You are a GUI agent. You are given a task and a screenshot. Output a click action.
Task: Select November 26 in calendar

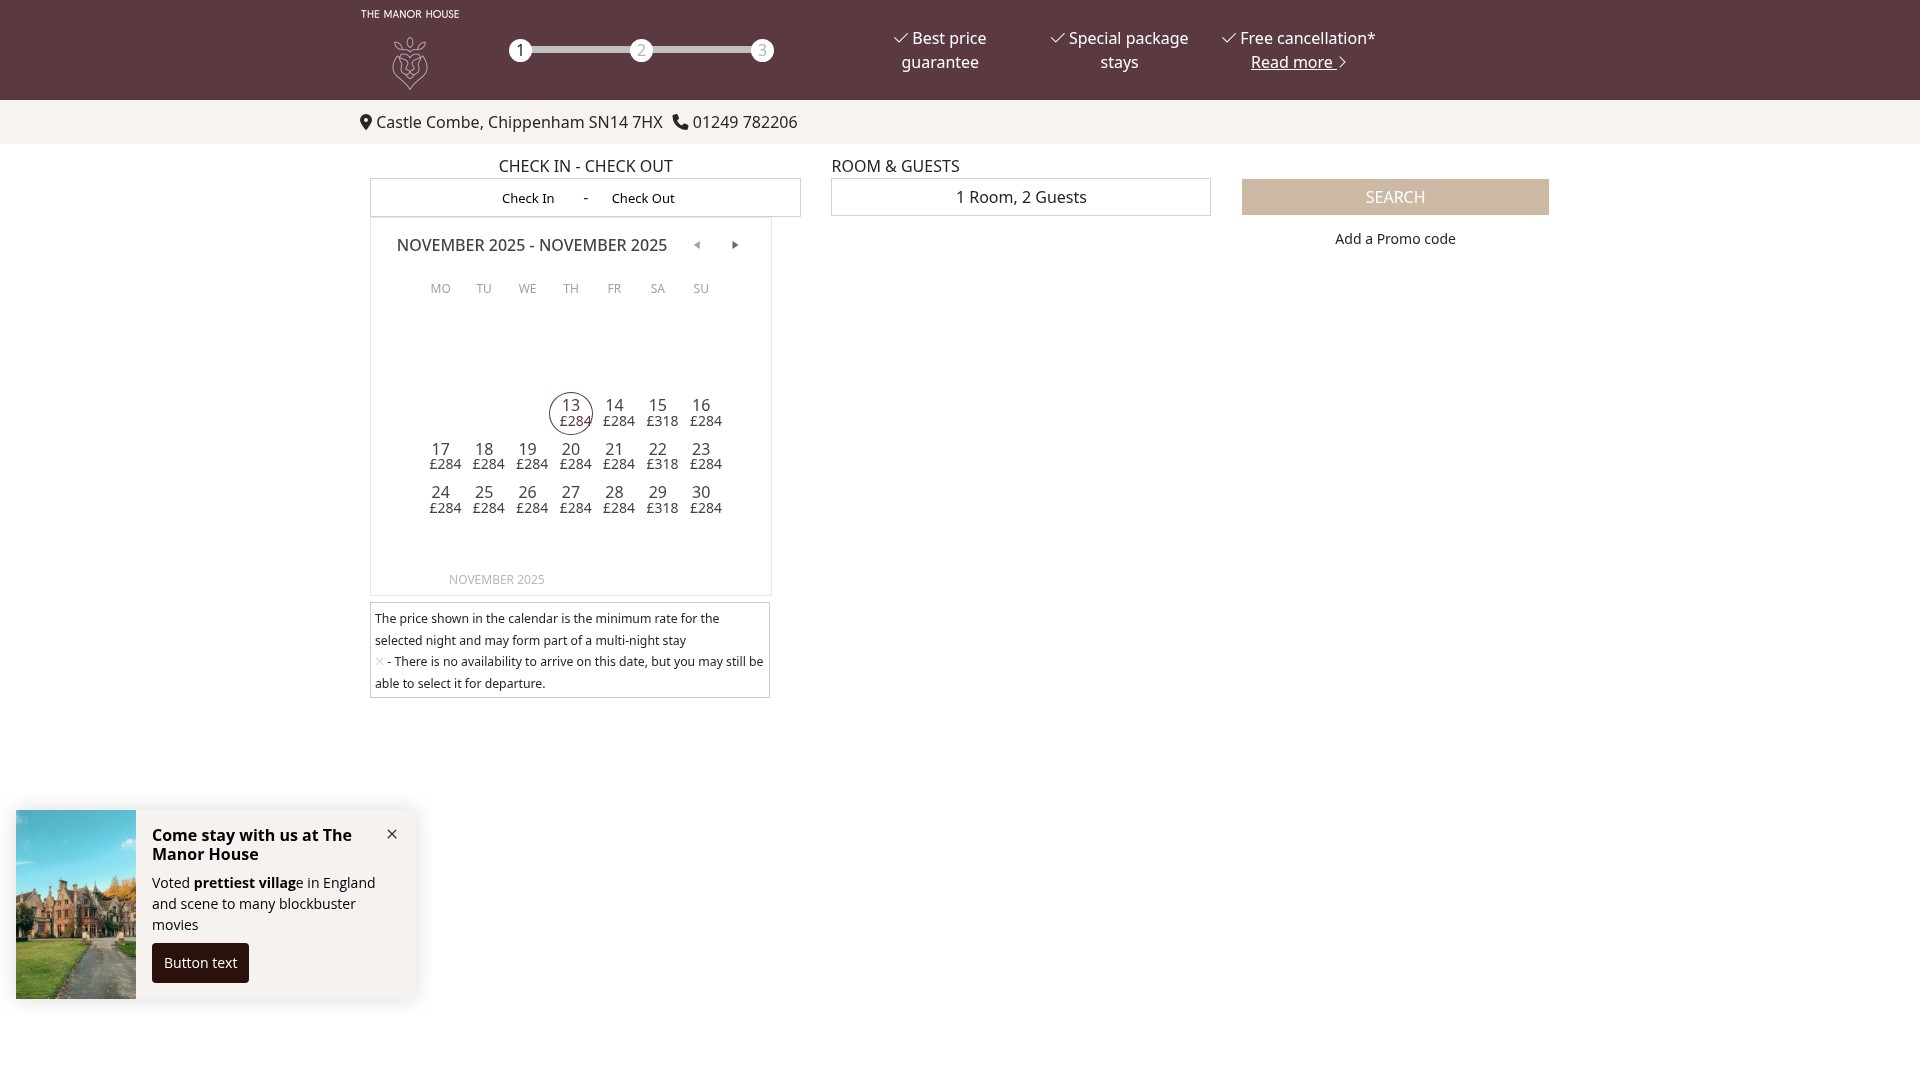coord(528,500)
